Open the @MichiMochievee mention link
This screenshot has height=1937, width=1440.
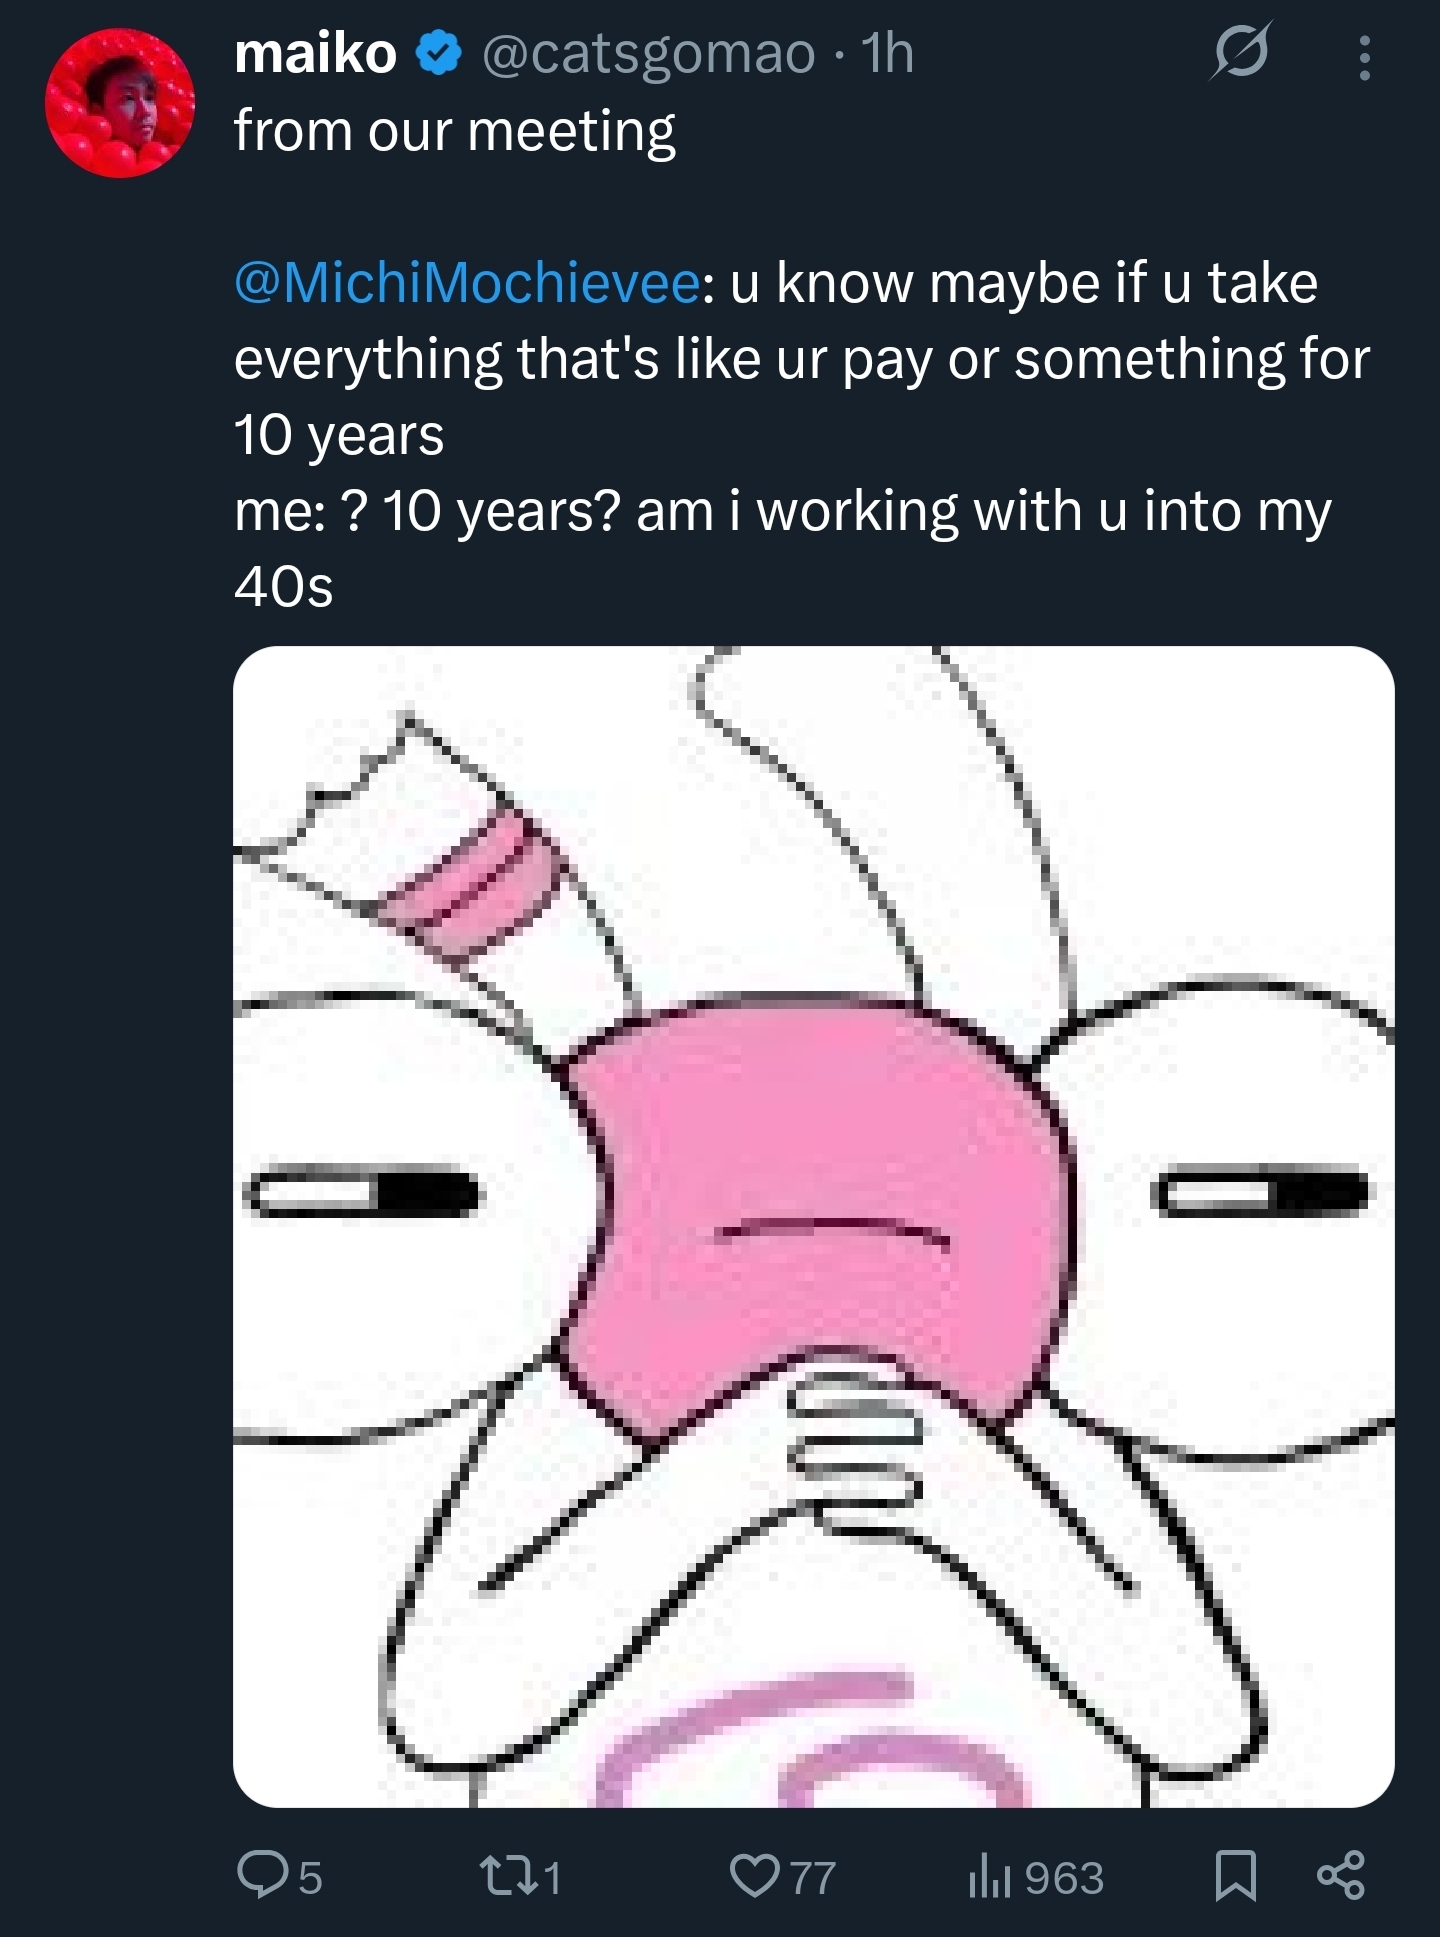tap(467, 283)
